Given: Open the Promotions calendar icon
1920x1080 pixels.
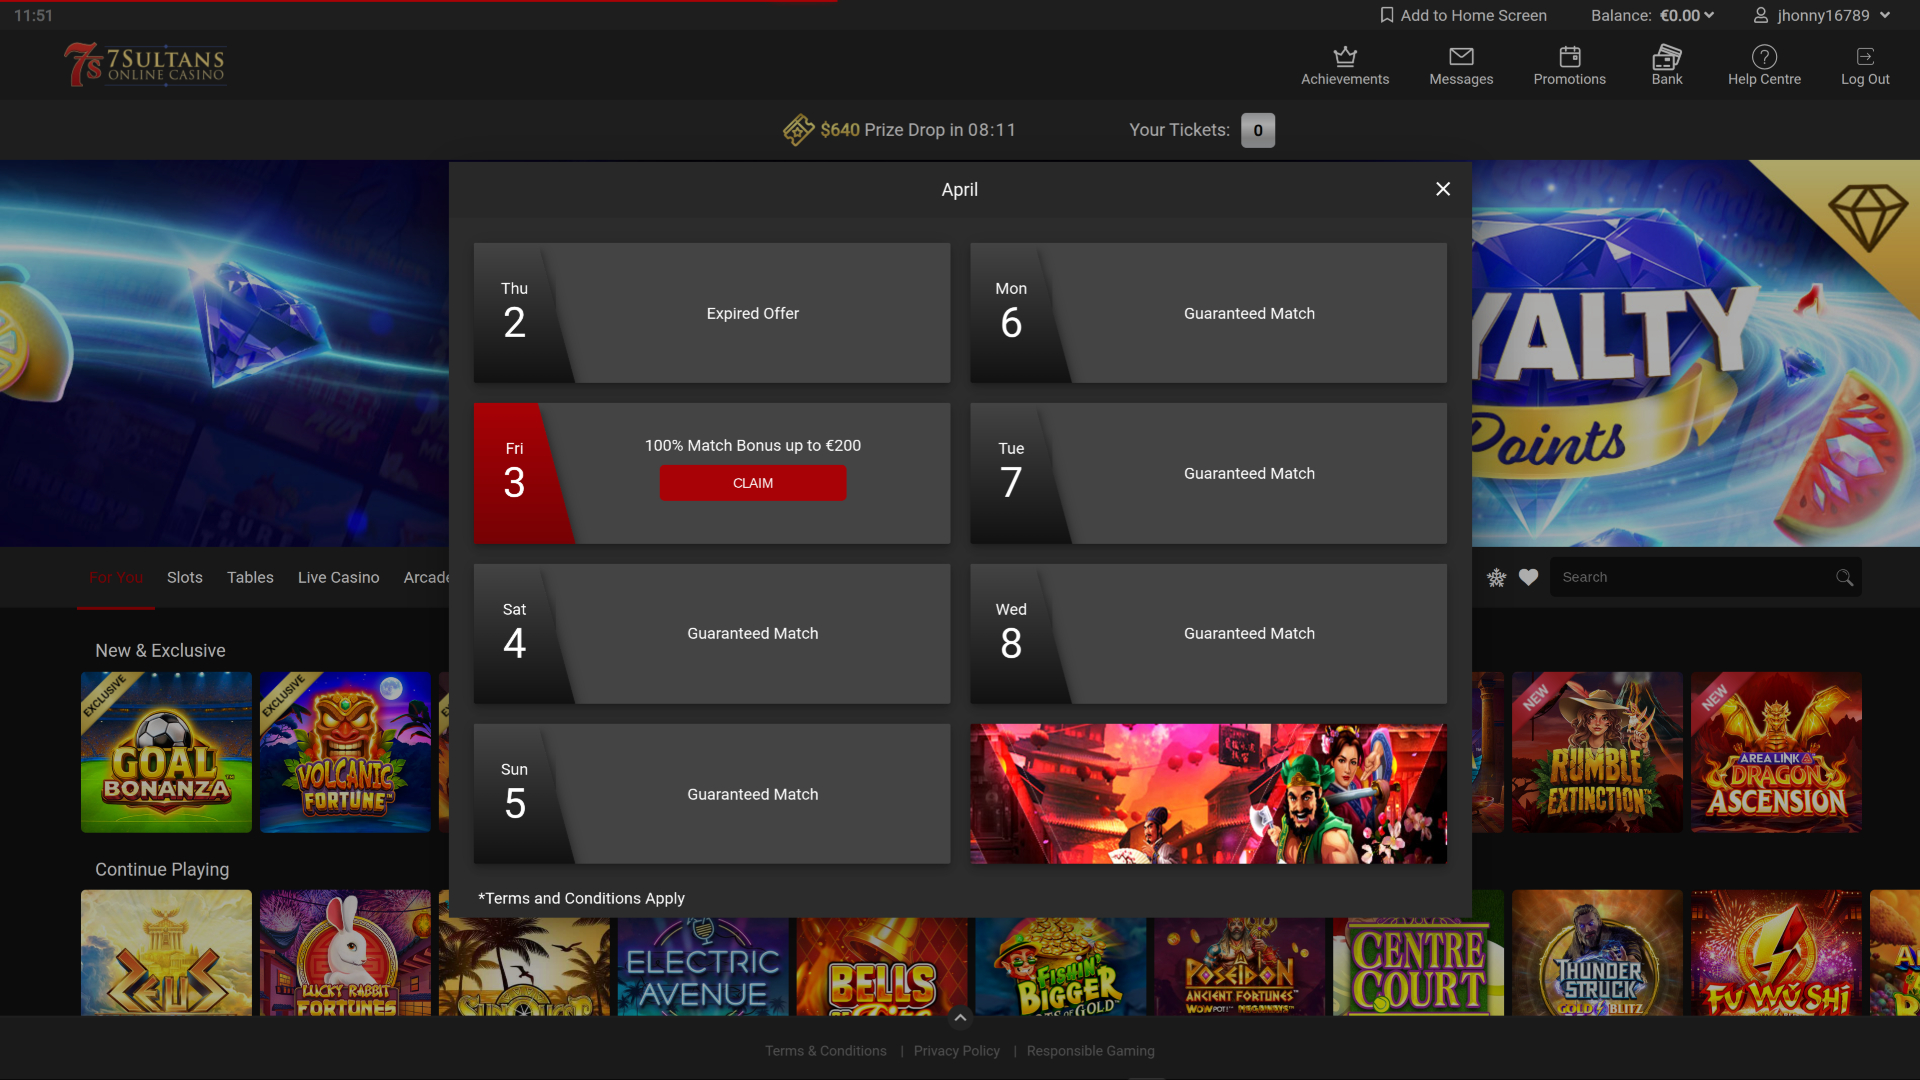Looking at the screenshot, I should point(1570,56).
